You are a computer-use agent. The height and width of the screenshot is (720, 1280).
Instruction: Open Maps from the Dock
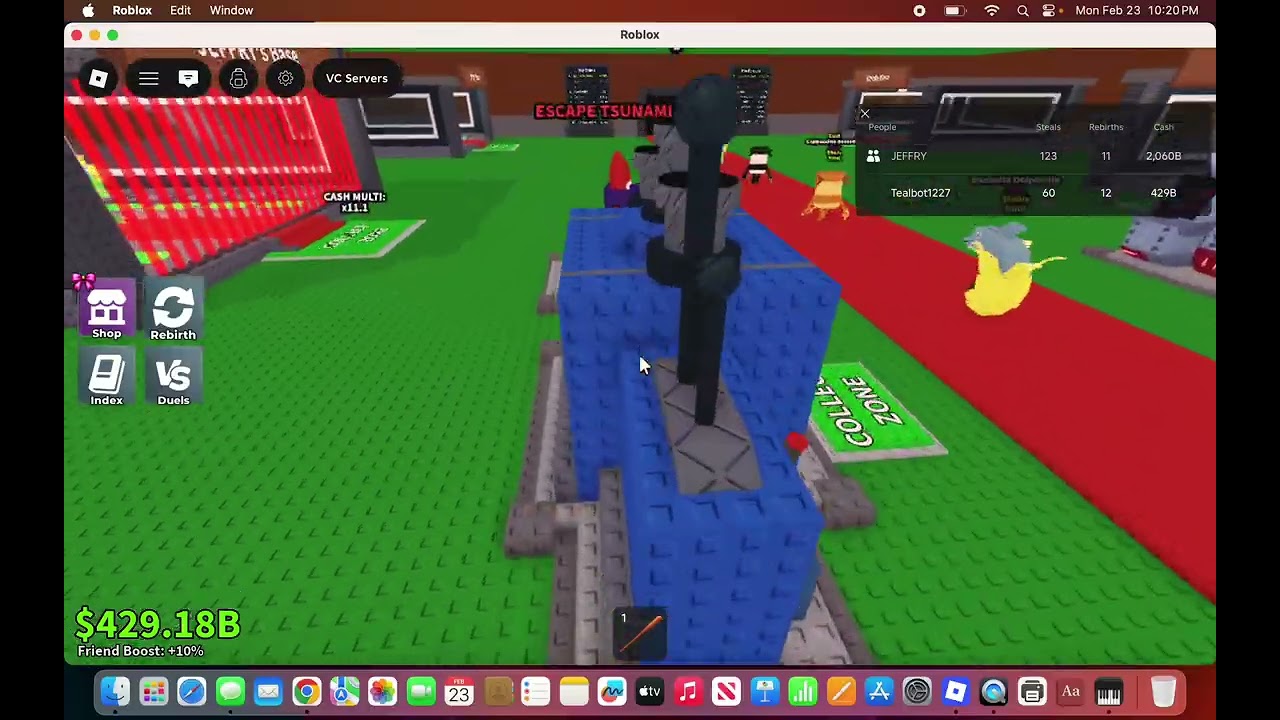tap(344, 691)
